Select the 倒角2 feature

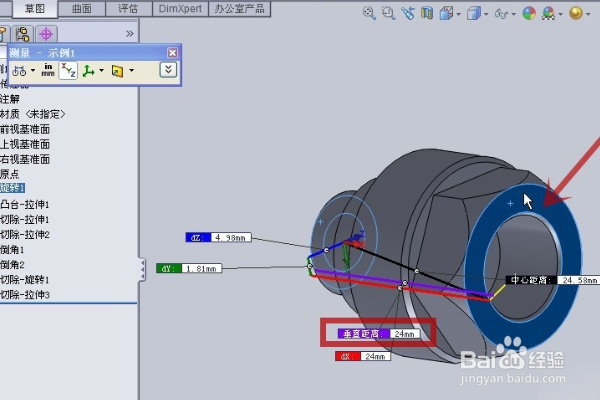click(x=12, y=264)
